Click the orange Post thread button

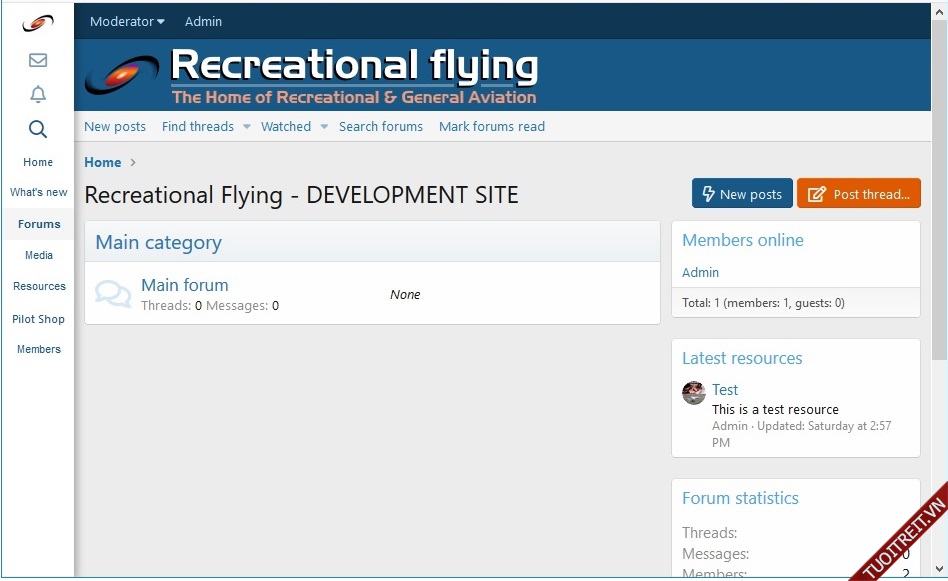858,194
